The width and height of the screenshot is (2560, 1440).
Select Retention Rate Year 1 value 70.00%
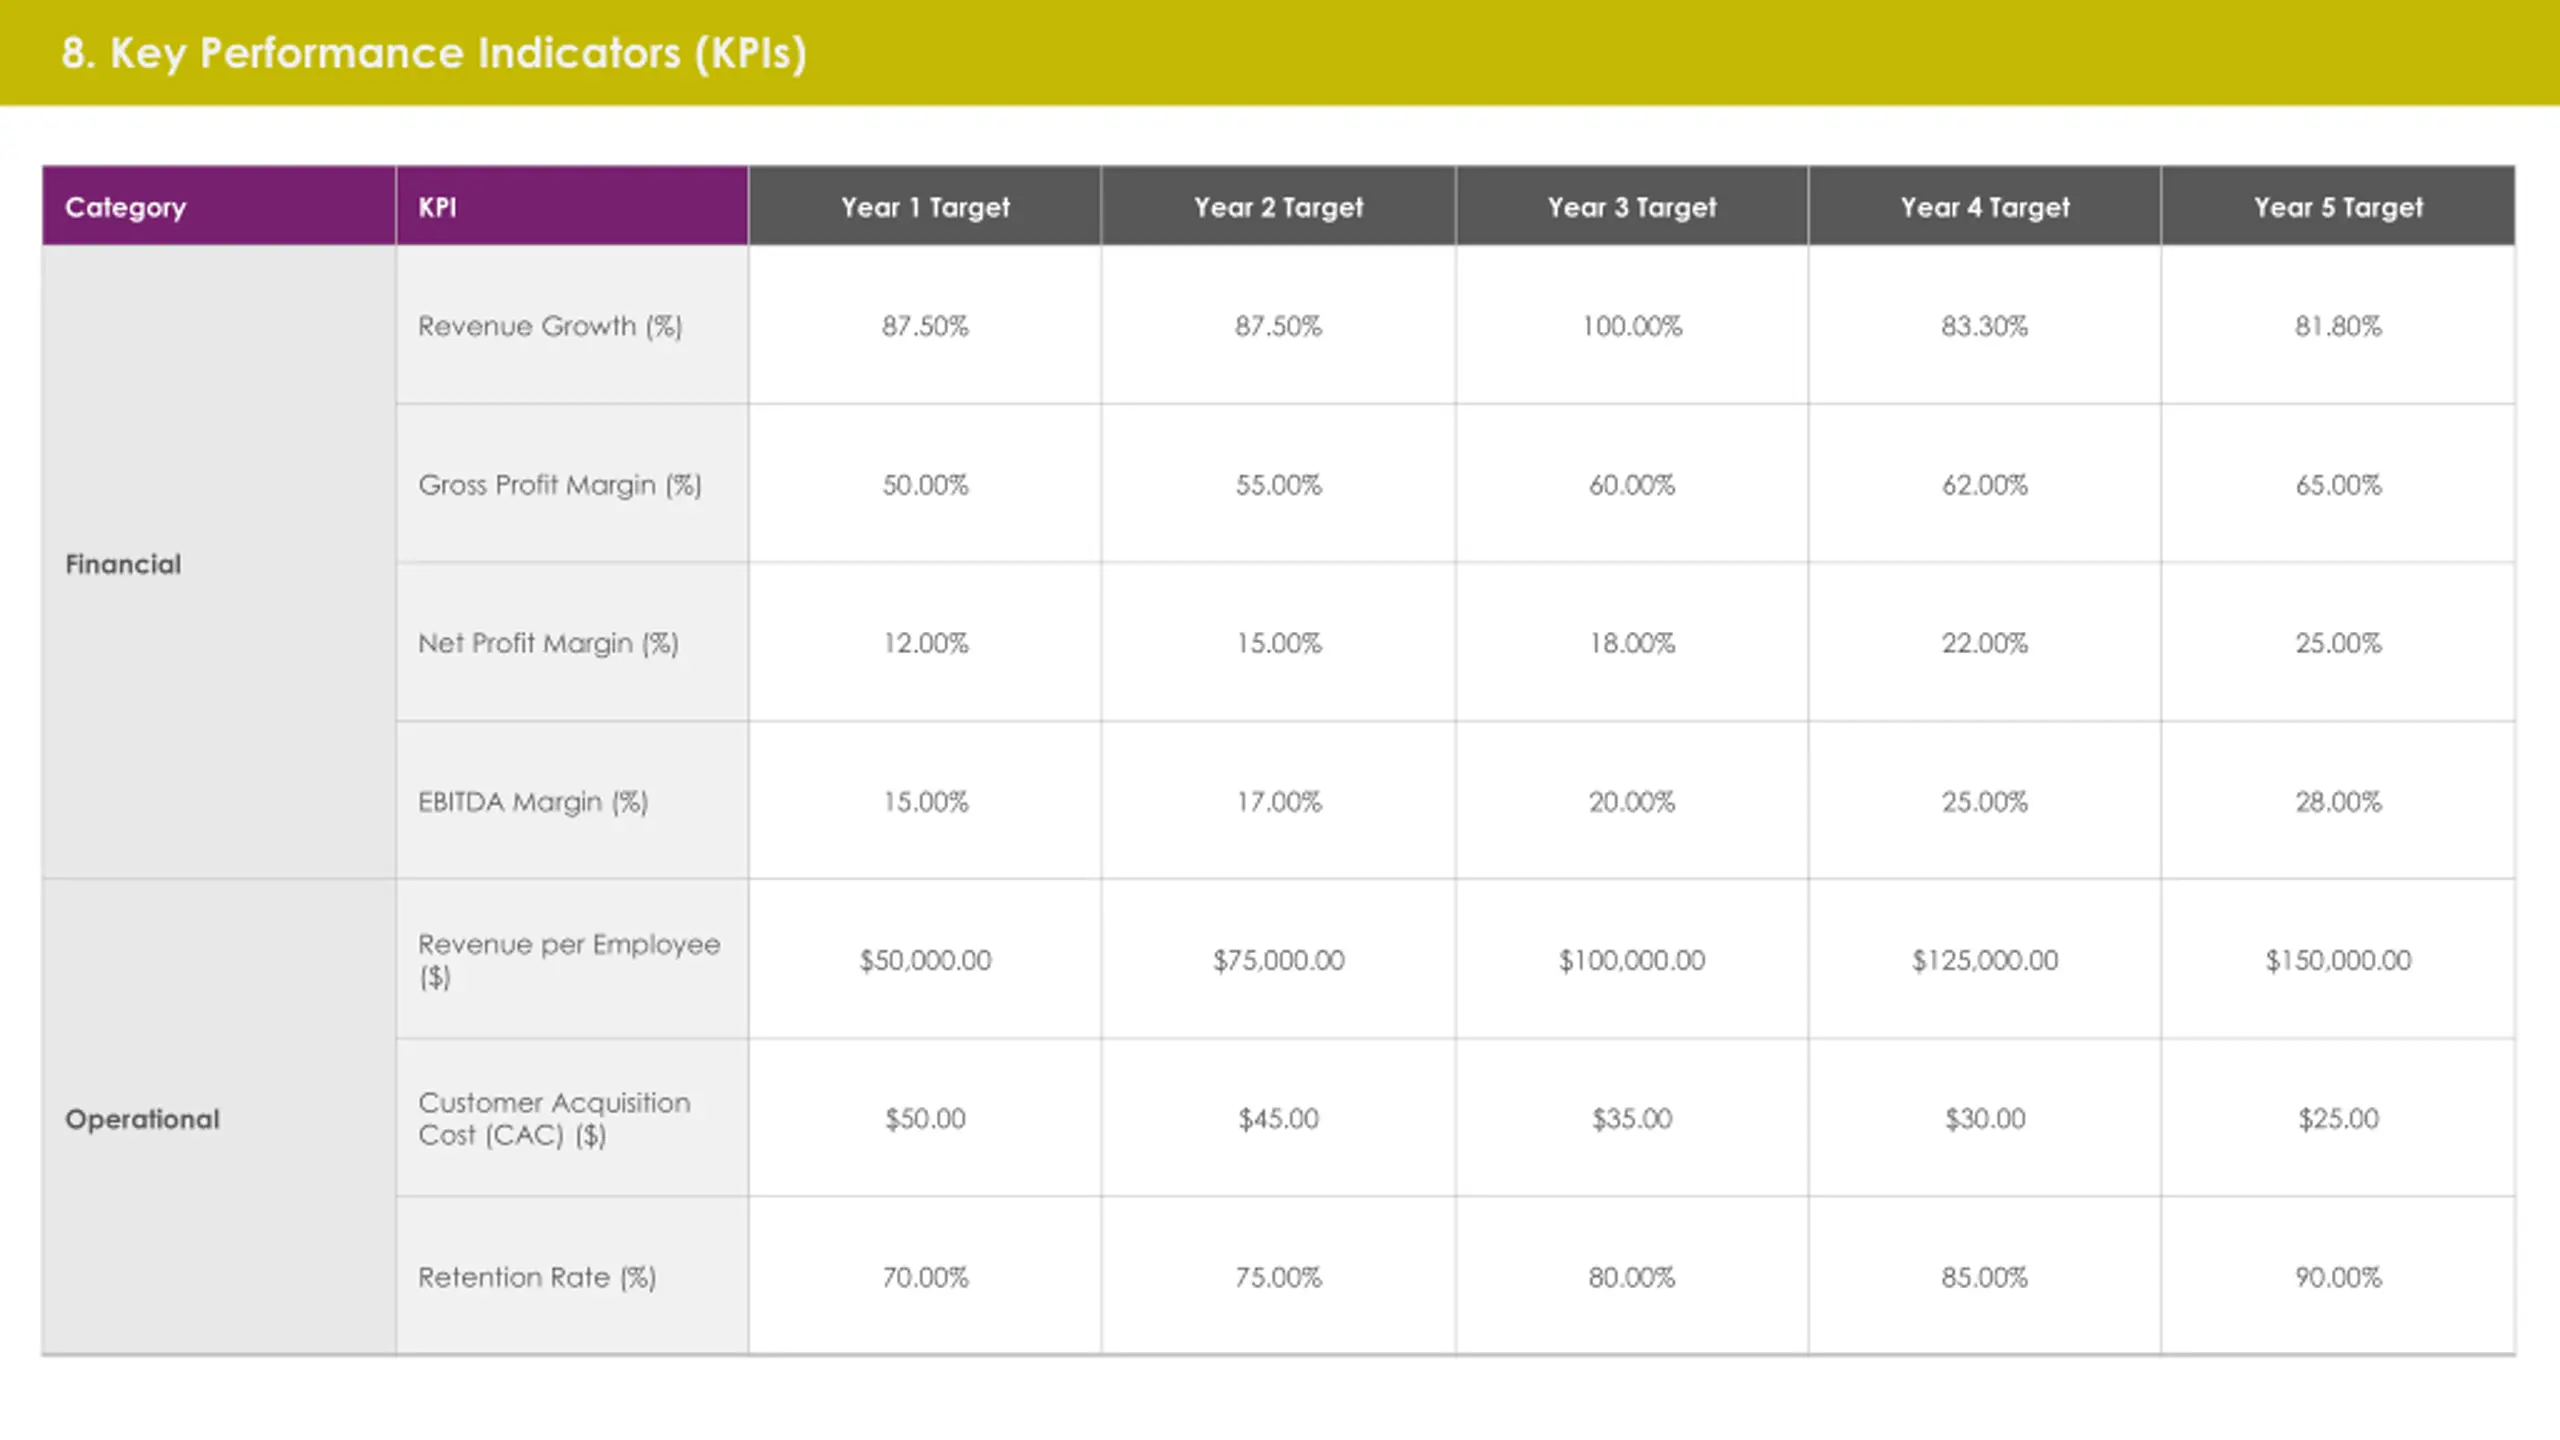pyautogui.click(x=925, y=1277)
